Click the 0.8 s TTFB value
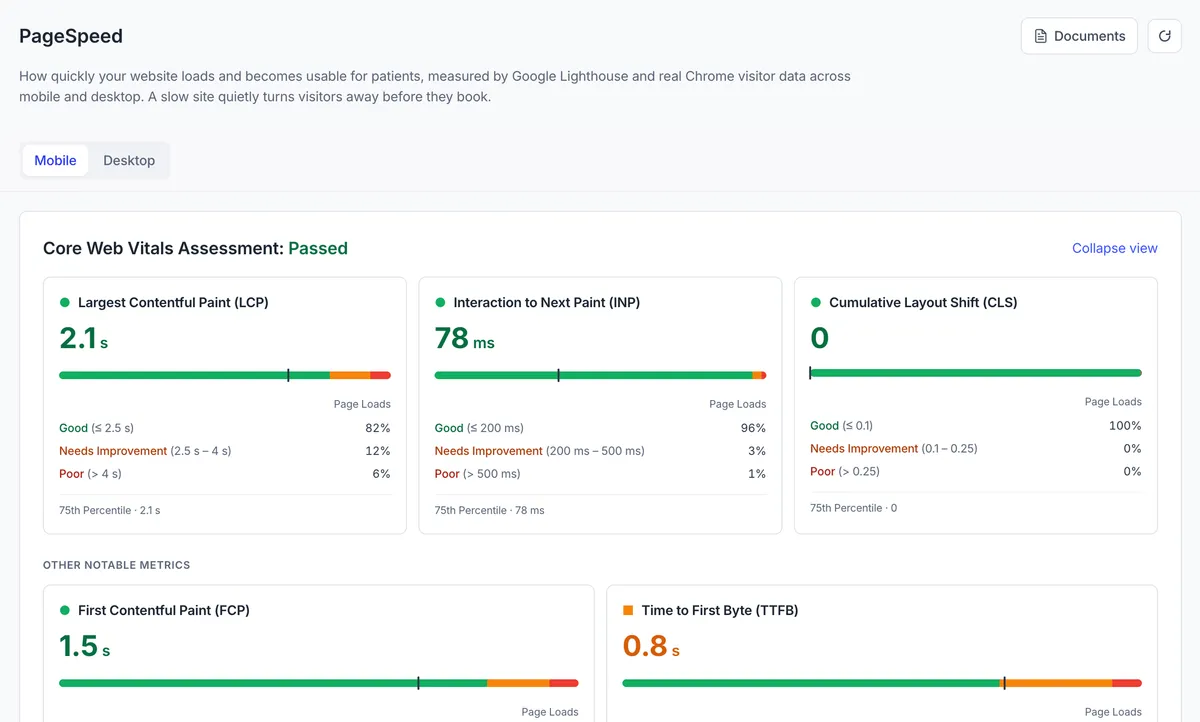Image resolution: width=1200 pixels, height=722 pixels. coord(651,647)
